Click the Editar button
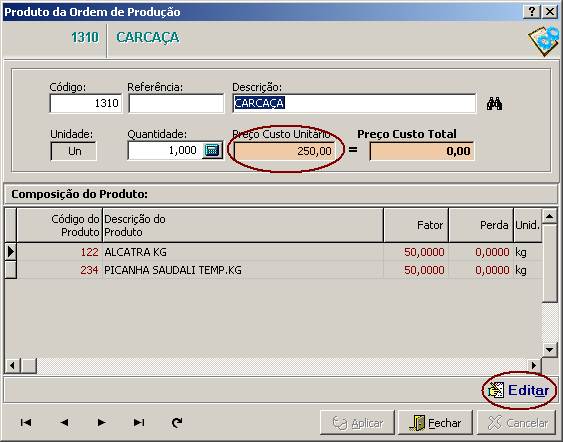 pos(519,390)
